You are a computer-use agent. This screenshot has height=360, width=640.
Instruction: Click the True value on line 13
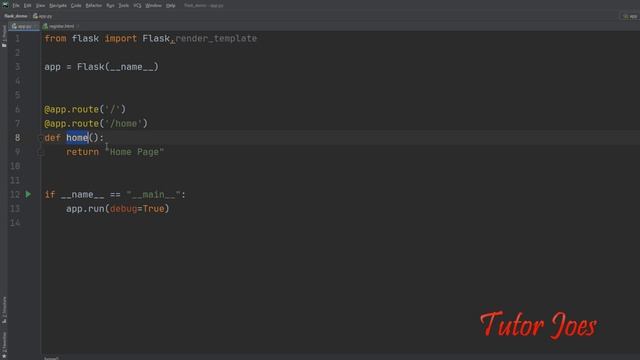[x=153, y=209]
